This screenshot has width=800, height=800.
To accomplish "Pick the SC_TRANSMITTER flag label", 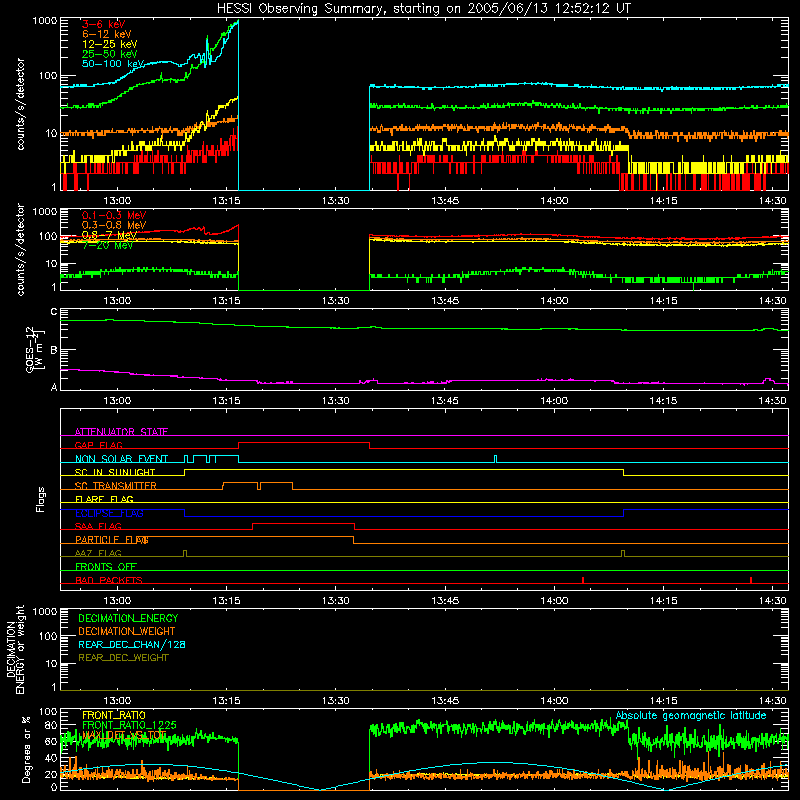I will 116,485.
